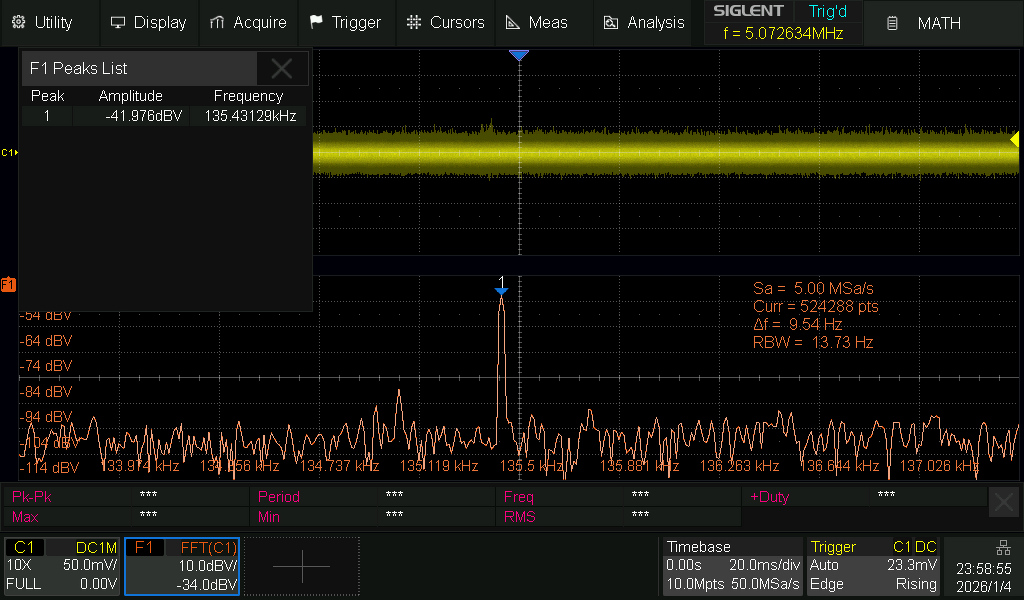
Task: Click the frequency counter readout 5.072634MHz
Action: tap(783, 33)
